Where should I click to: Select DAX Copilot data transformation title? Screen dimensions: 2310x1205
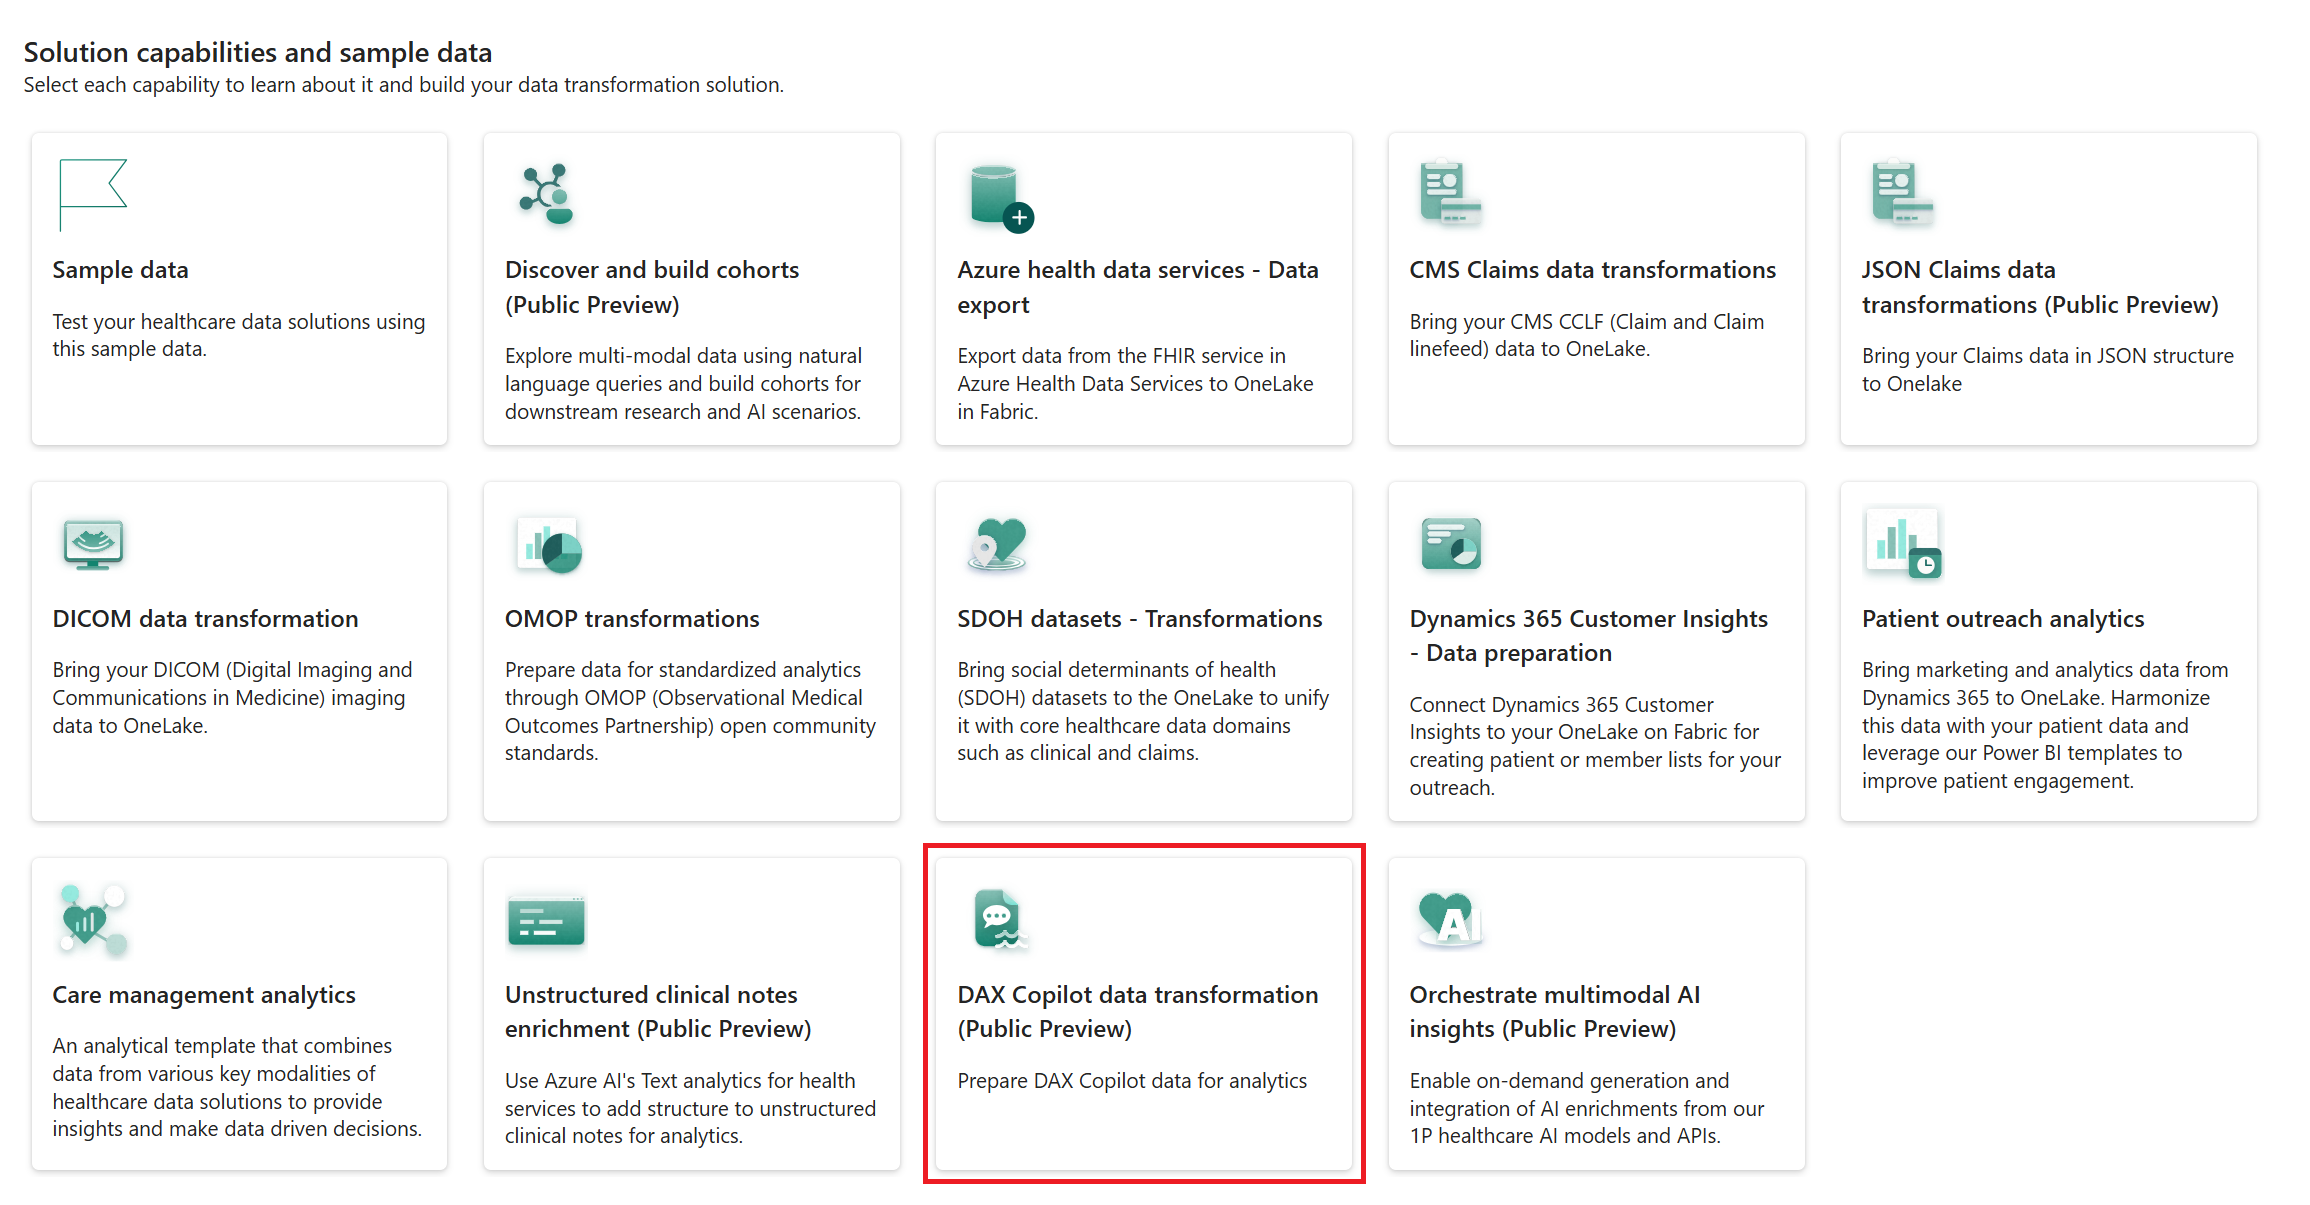pos(1138,1012)
